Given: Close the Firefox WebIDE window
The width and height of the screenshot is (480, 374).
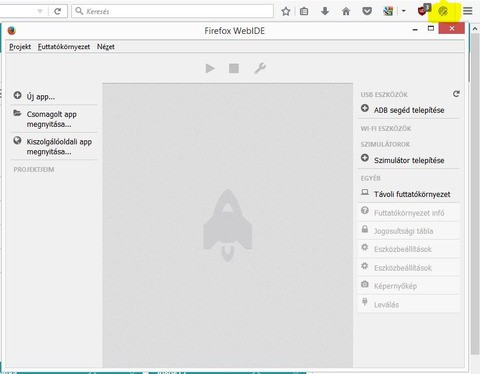Looking at the screenshot, I should (452, 29).
